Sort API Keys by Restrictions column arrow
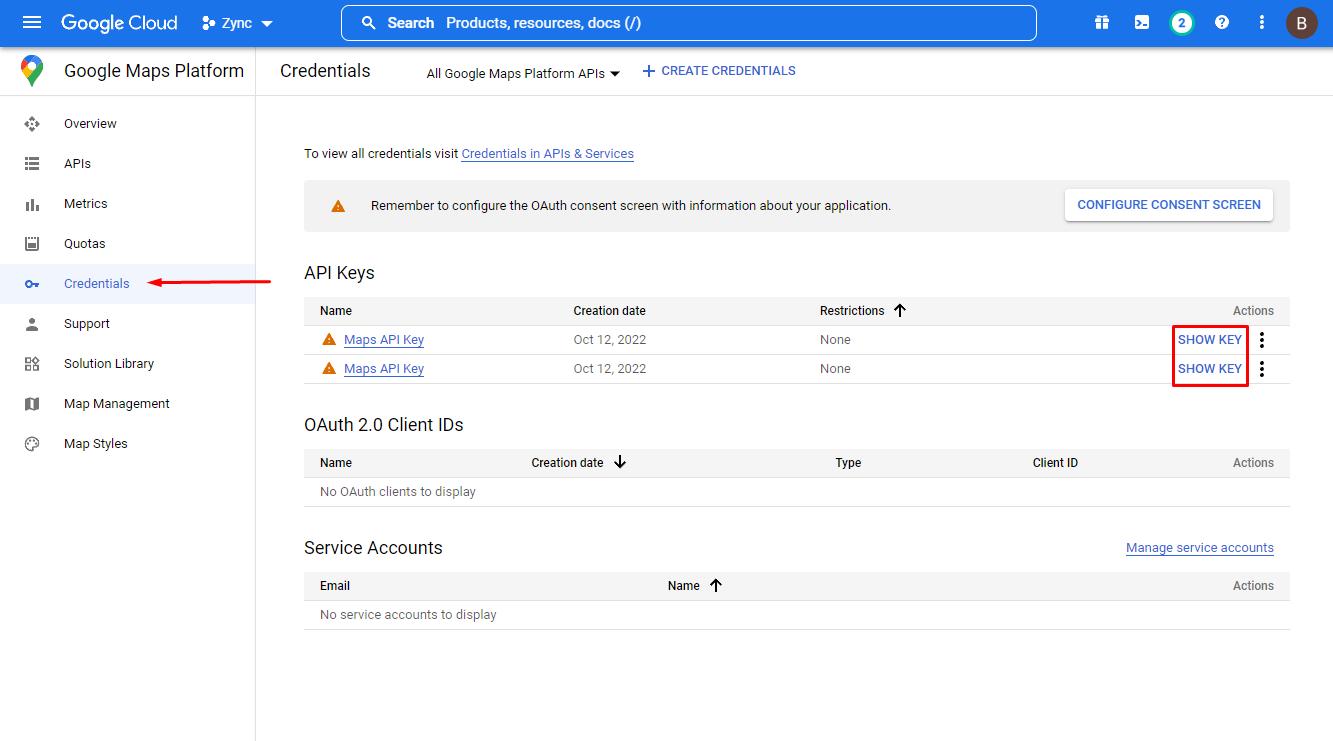Screen dimensions: 1333x741 [900, 311]
